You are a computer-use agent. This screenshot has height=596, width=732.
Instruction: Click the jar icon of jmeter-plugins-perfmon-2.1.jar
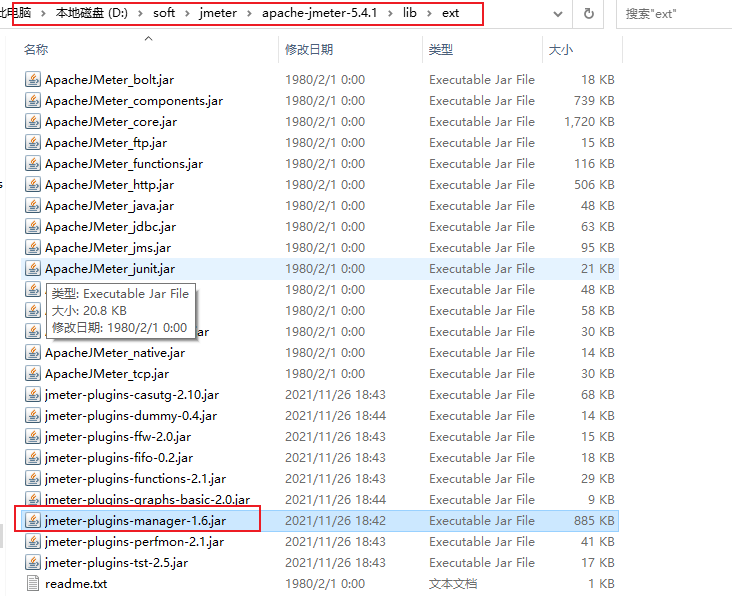click(x=33, y=542)
